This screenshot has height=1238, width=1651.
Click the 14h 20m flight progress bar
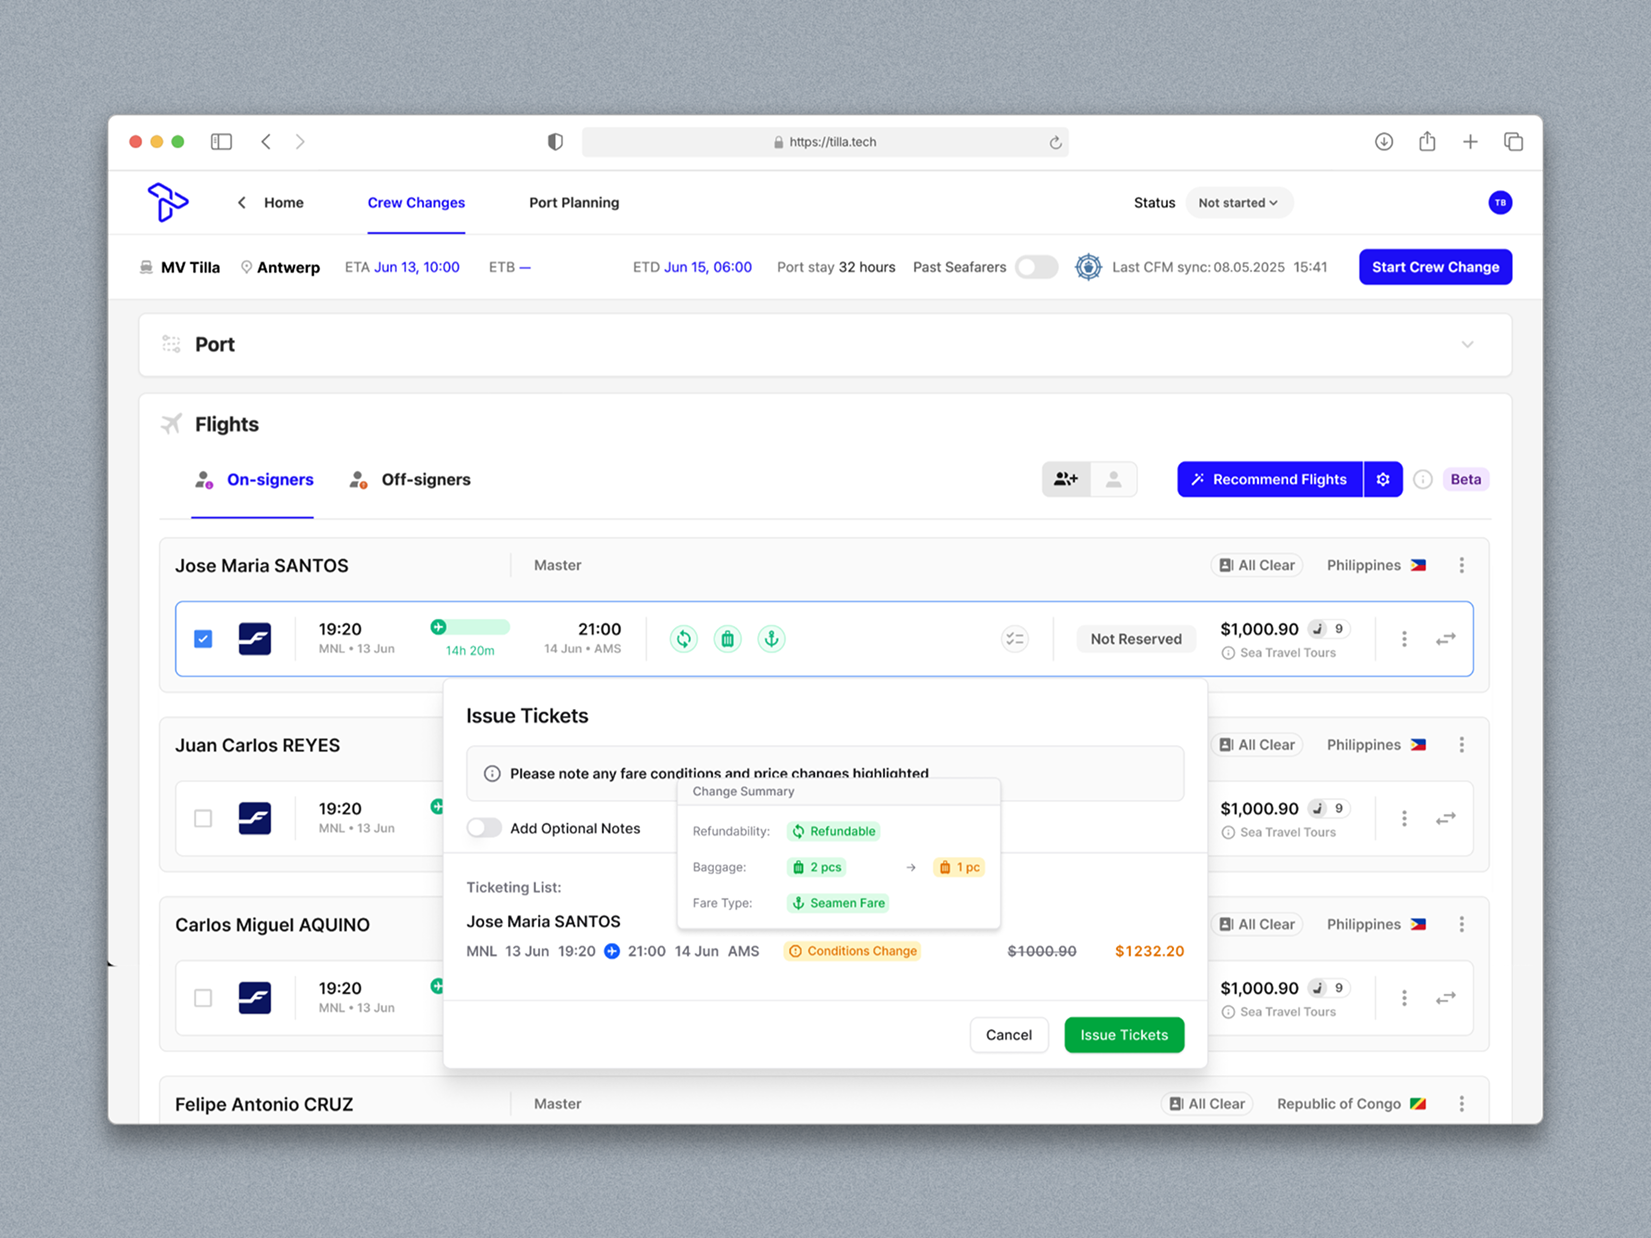pos(468,627)
